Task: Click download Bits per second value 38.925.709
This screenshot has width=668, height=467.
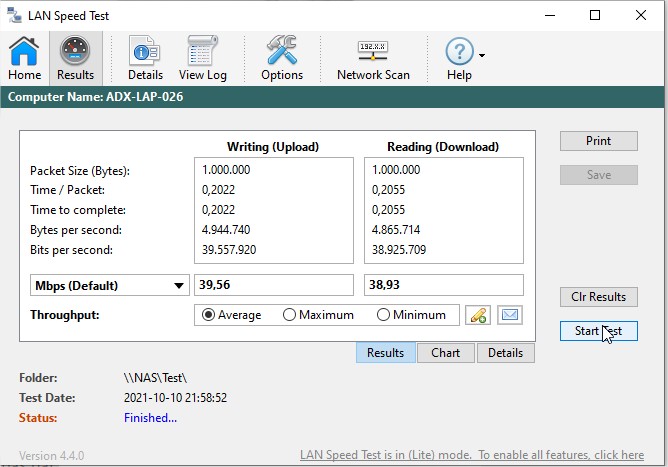Action: 399,250
